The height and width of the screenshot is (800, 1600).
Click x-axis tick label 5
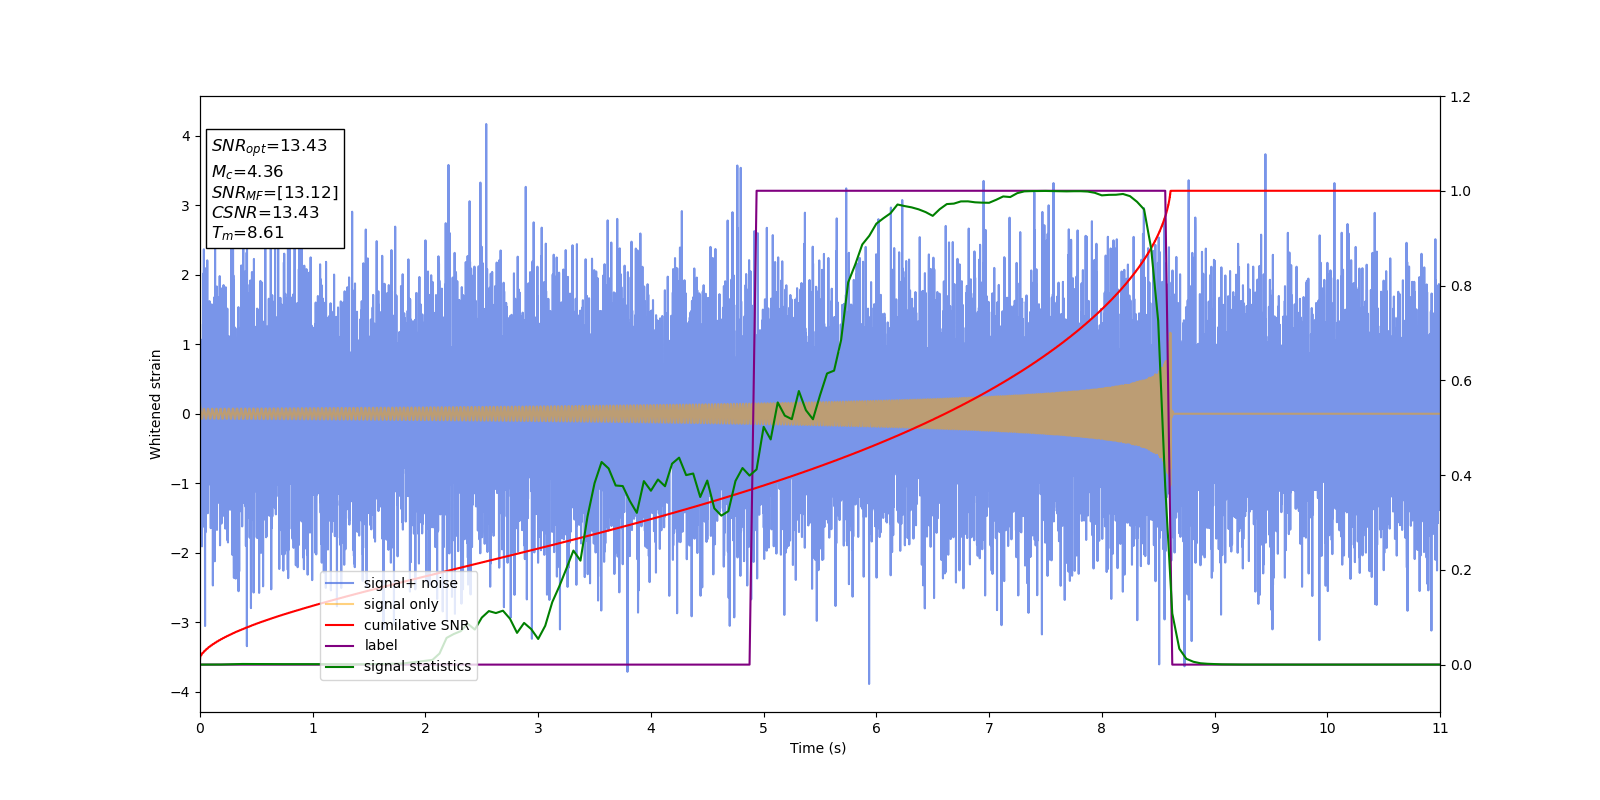[x=764, y=728]
